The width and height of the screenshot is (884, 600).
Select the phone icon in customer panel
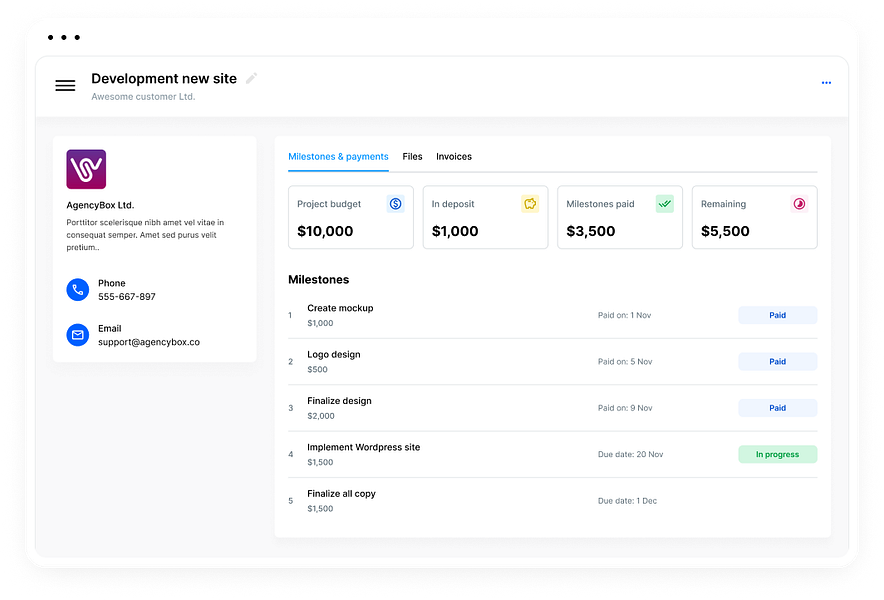click(x=78, y=290)
